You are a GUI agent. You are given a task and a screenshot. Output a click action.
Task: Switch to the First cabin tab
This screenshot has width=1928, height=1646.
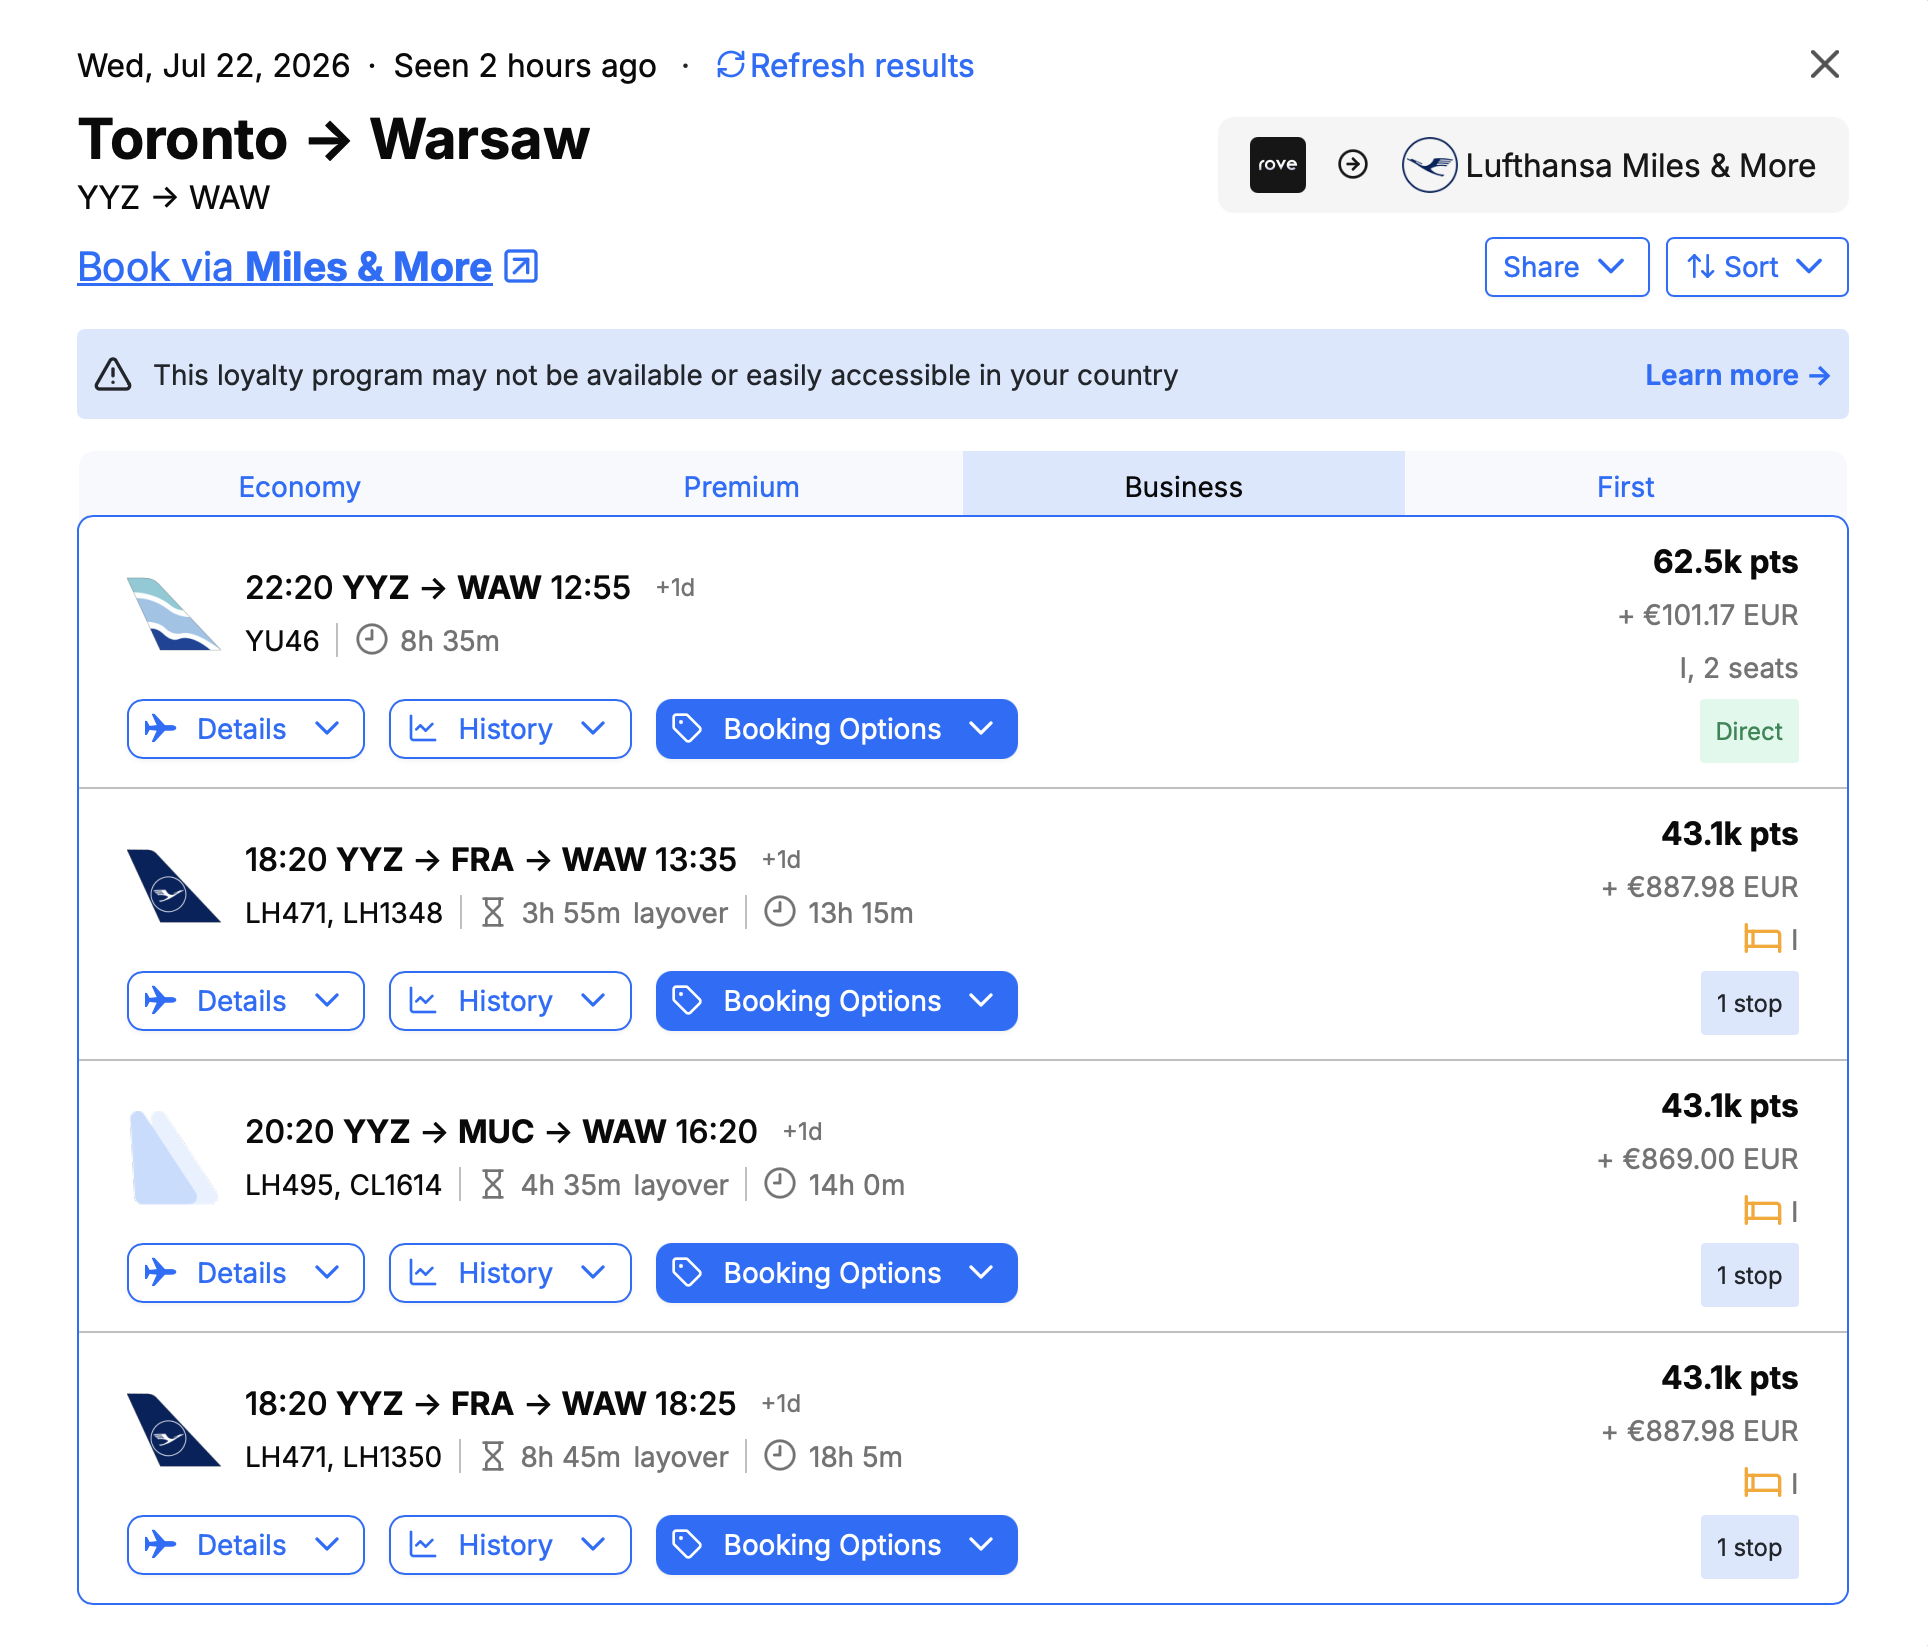(x=1625, y=486)
